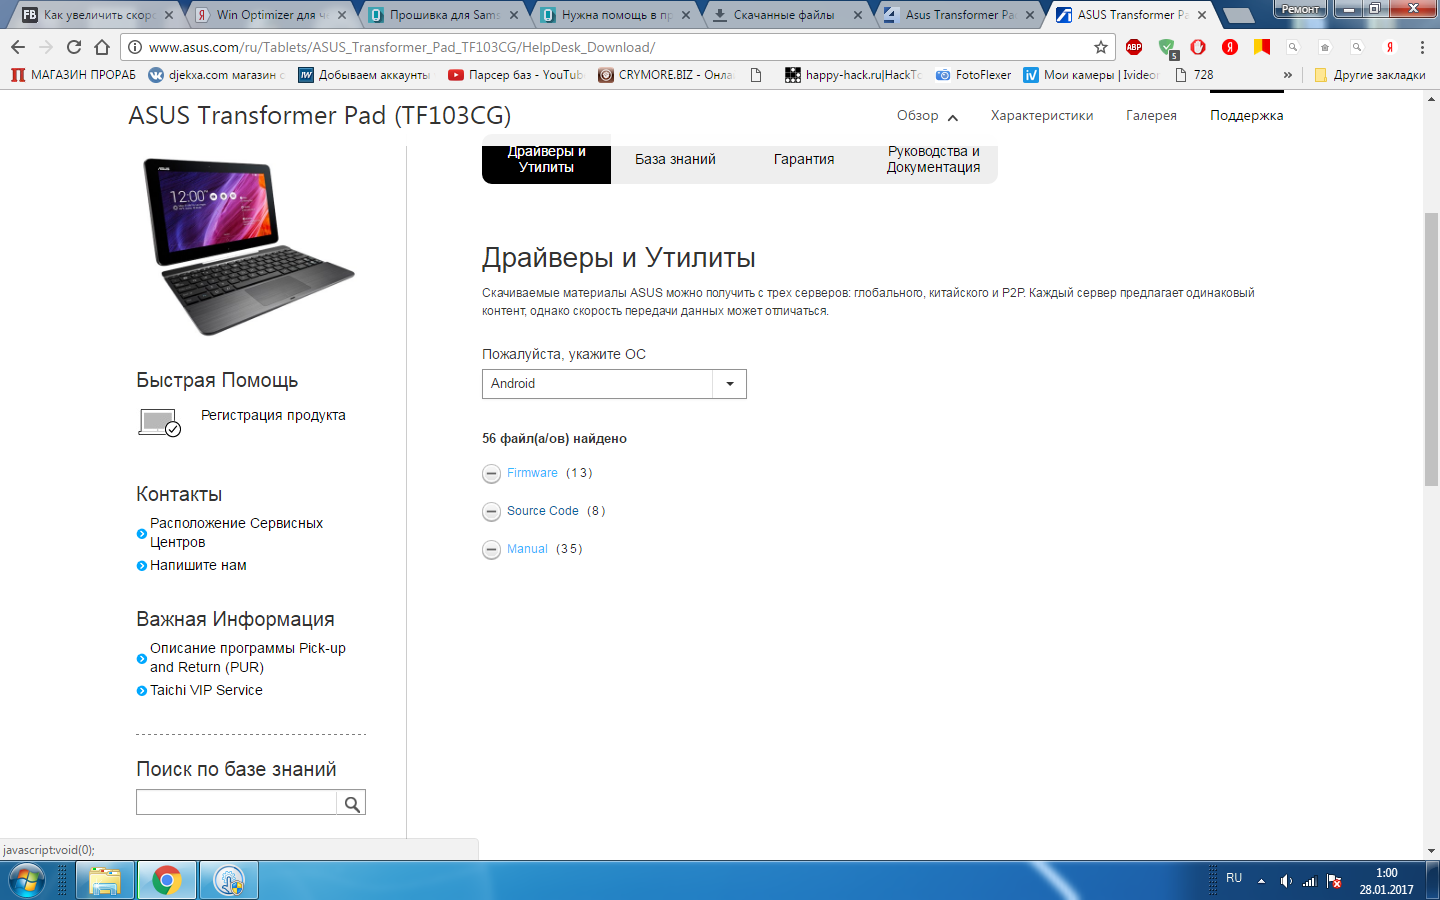Screen dimensions: 1440x900
Task: Open 'Руководства и Документация' tab
Action: click(933, 159)
